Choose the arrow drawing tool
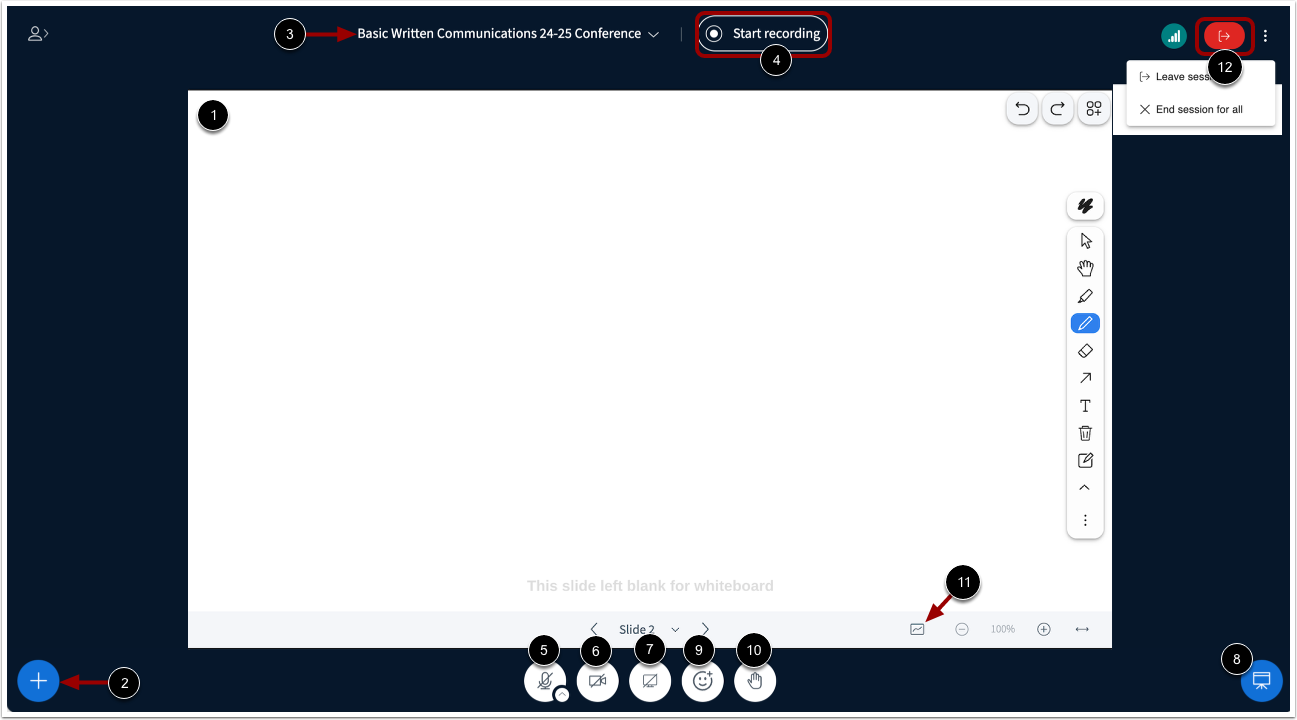The width and height of the screenshot is (1297, 720). click(x=1085, y=377)
